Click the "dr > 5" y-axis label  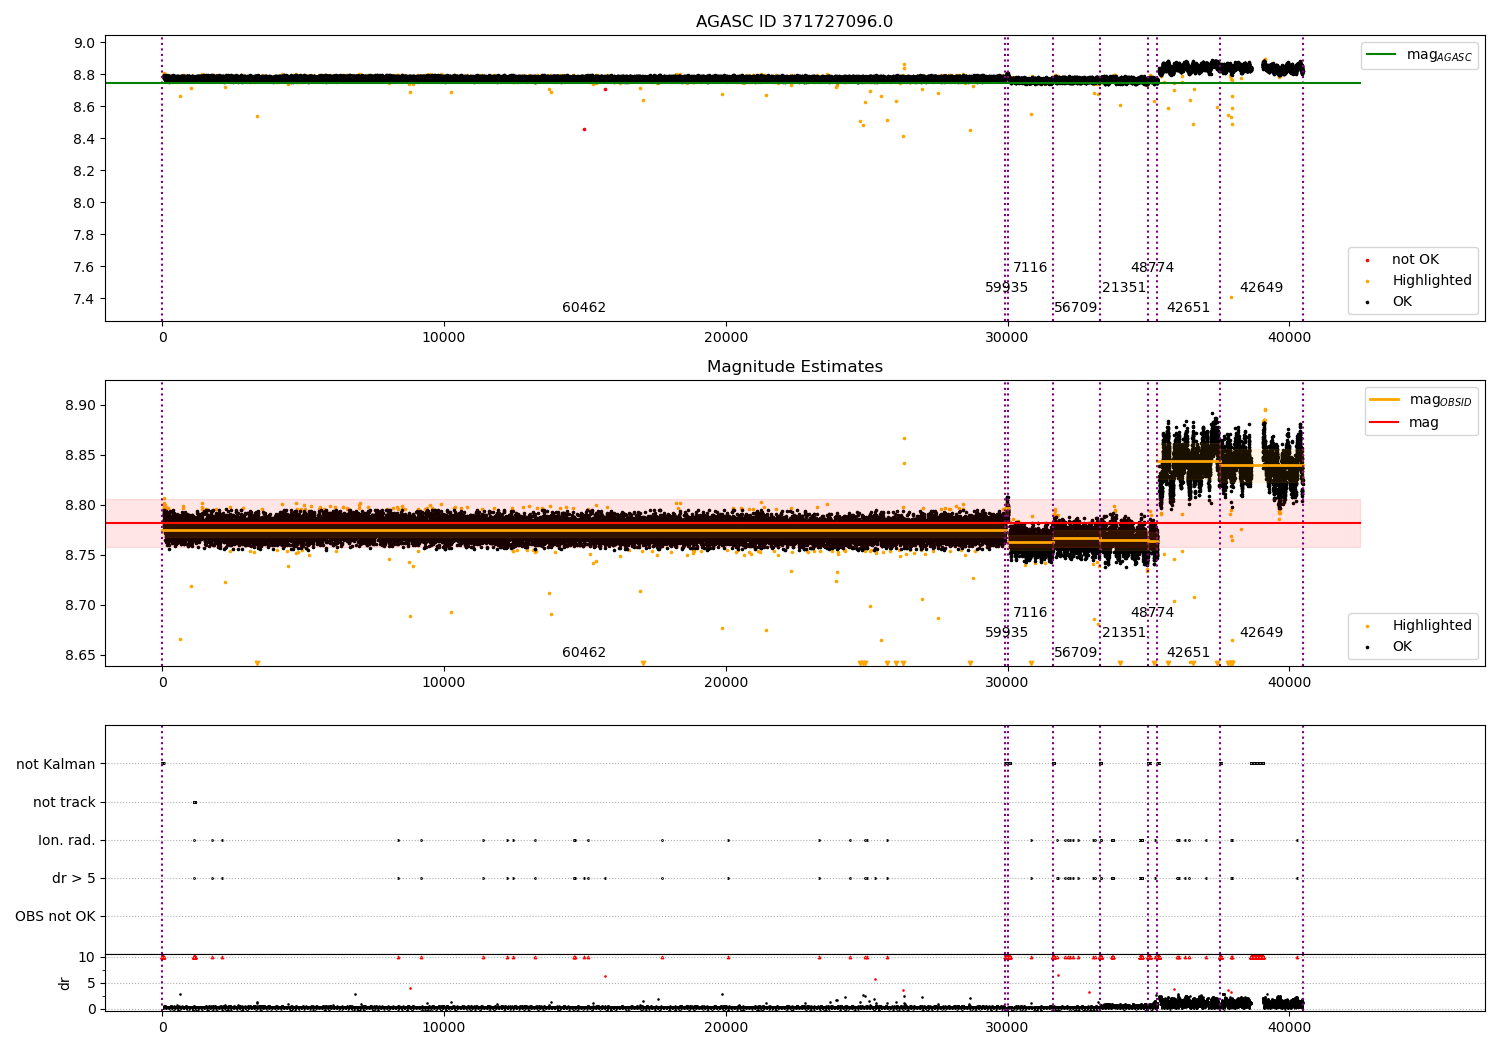tap(74, 879)
